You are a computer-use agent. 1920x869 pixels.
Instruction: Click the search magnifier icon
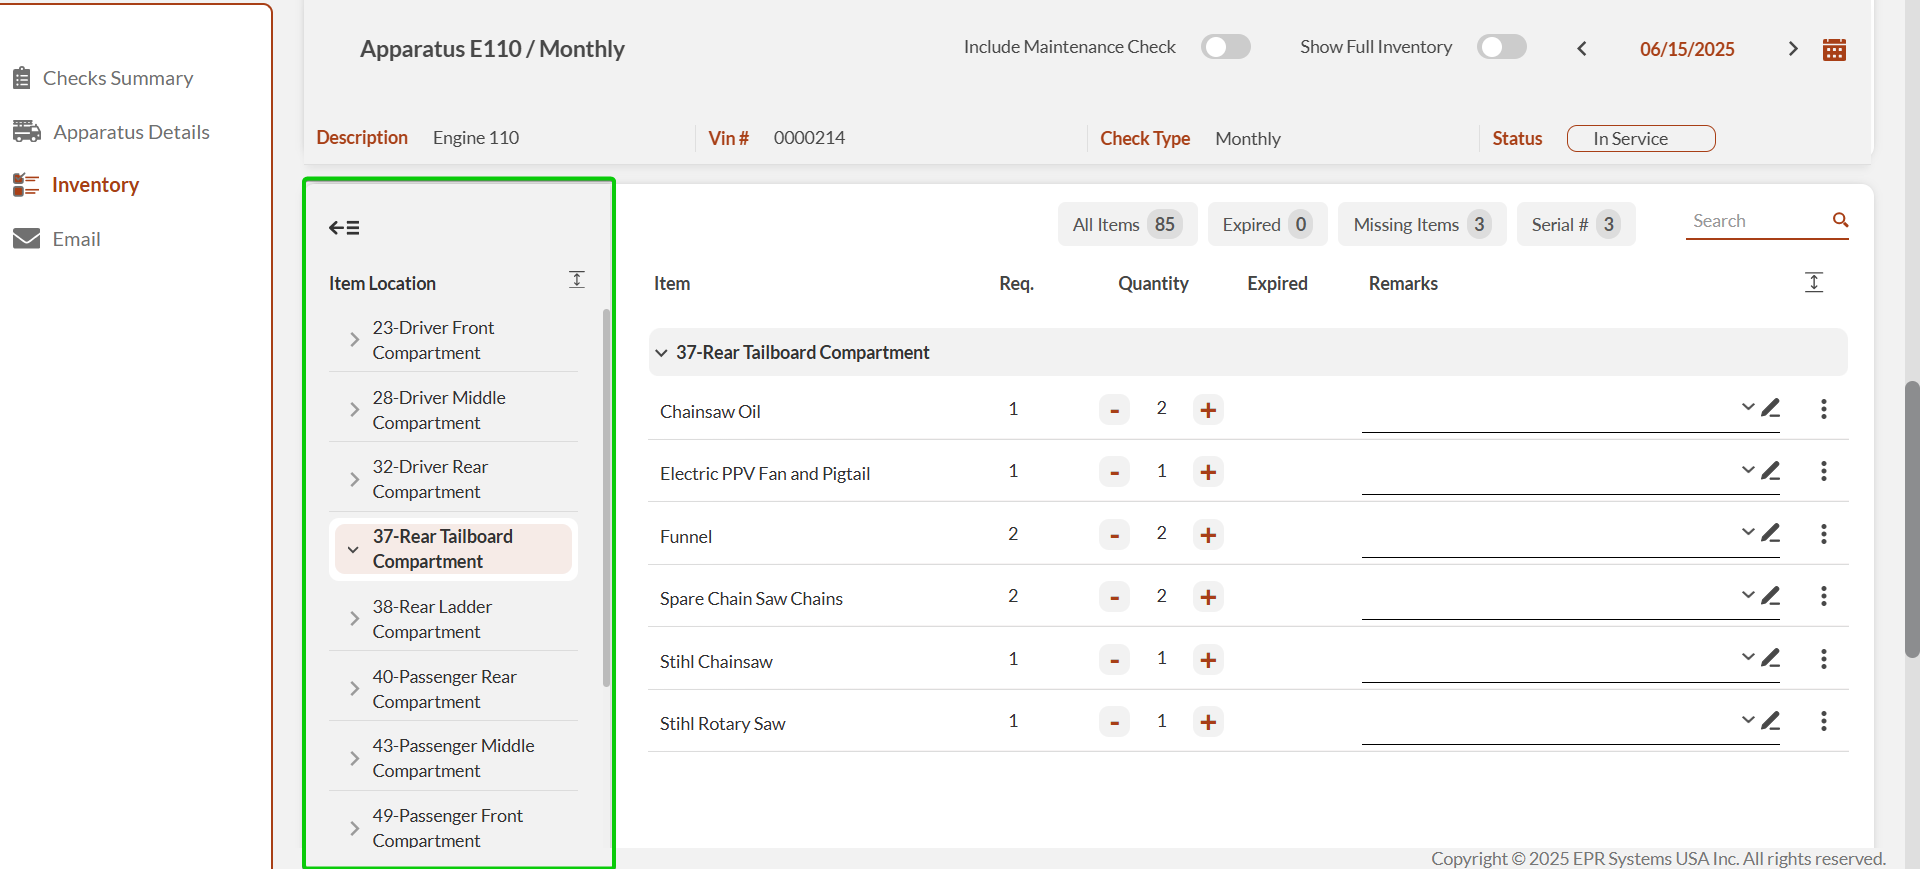click(1839, 220)
